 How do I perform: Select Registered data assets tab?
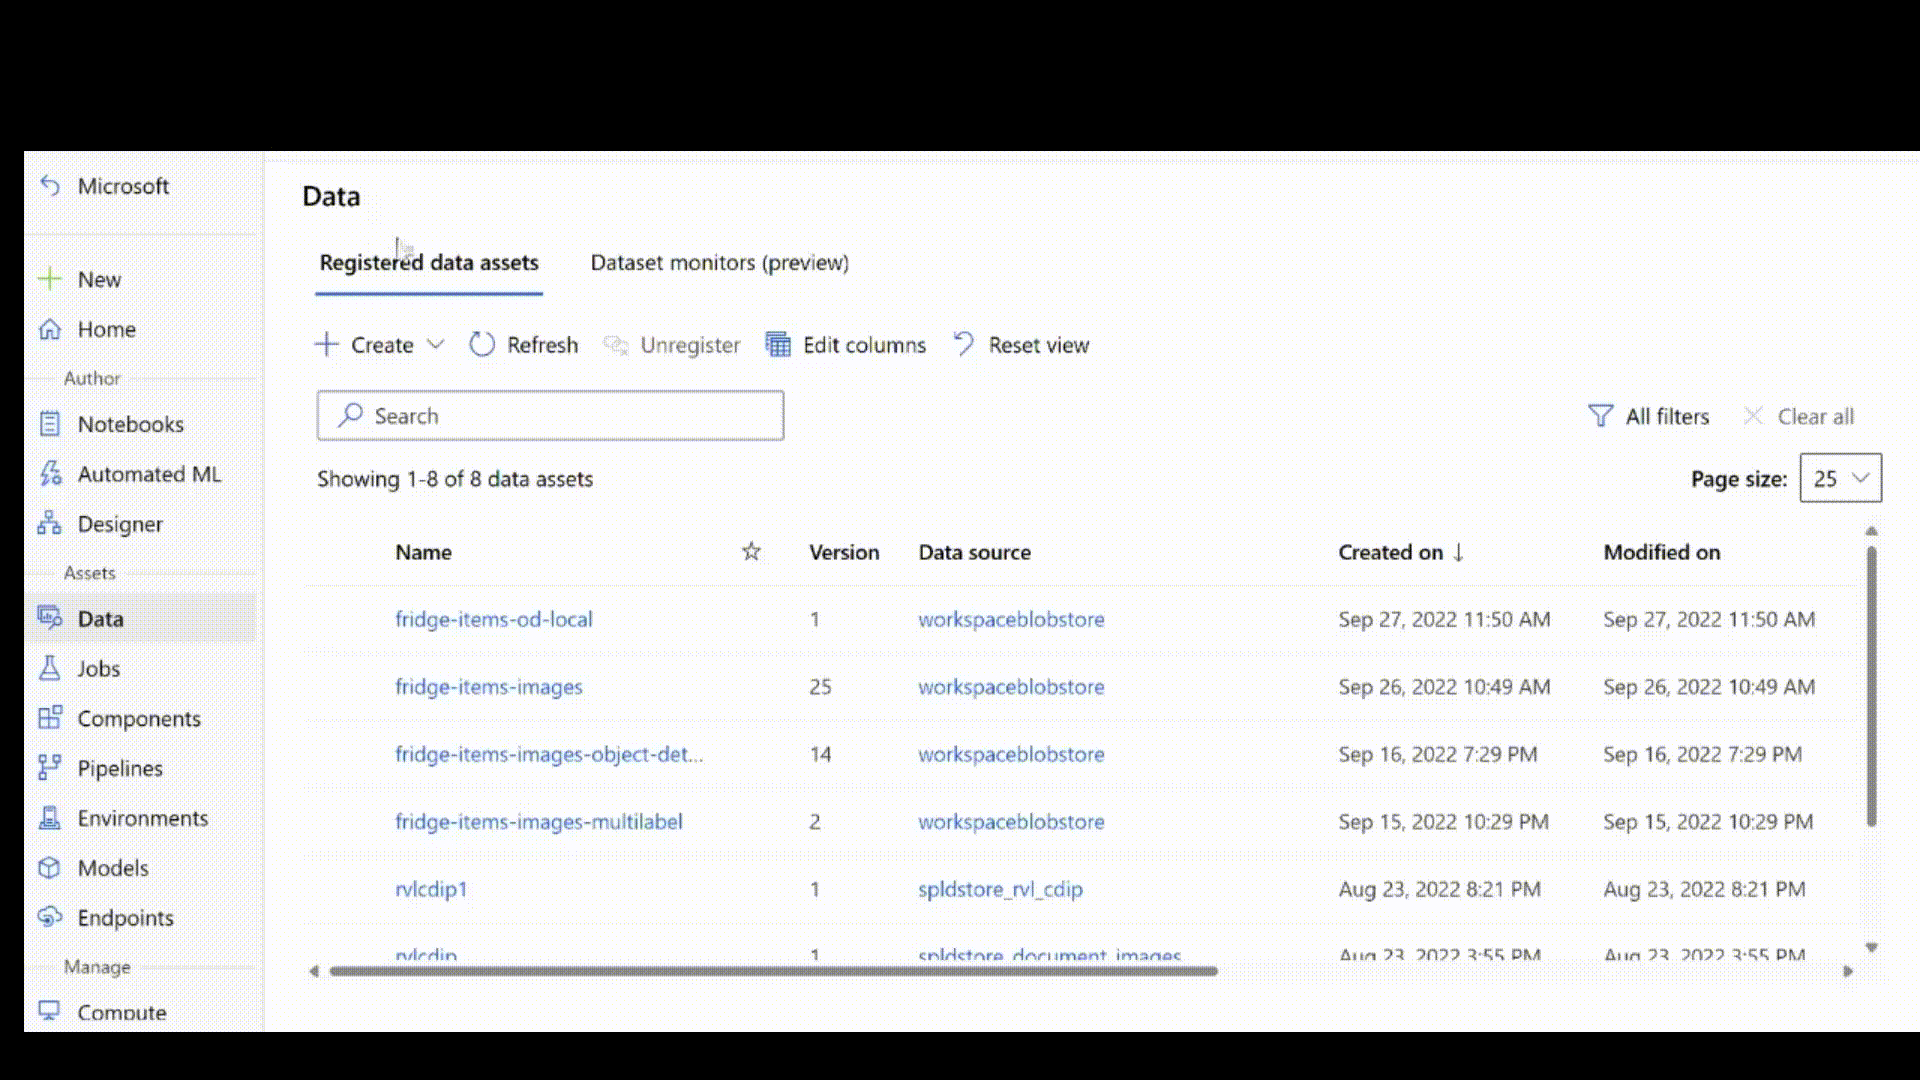click(x=429, y=262)
